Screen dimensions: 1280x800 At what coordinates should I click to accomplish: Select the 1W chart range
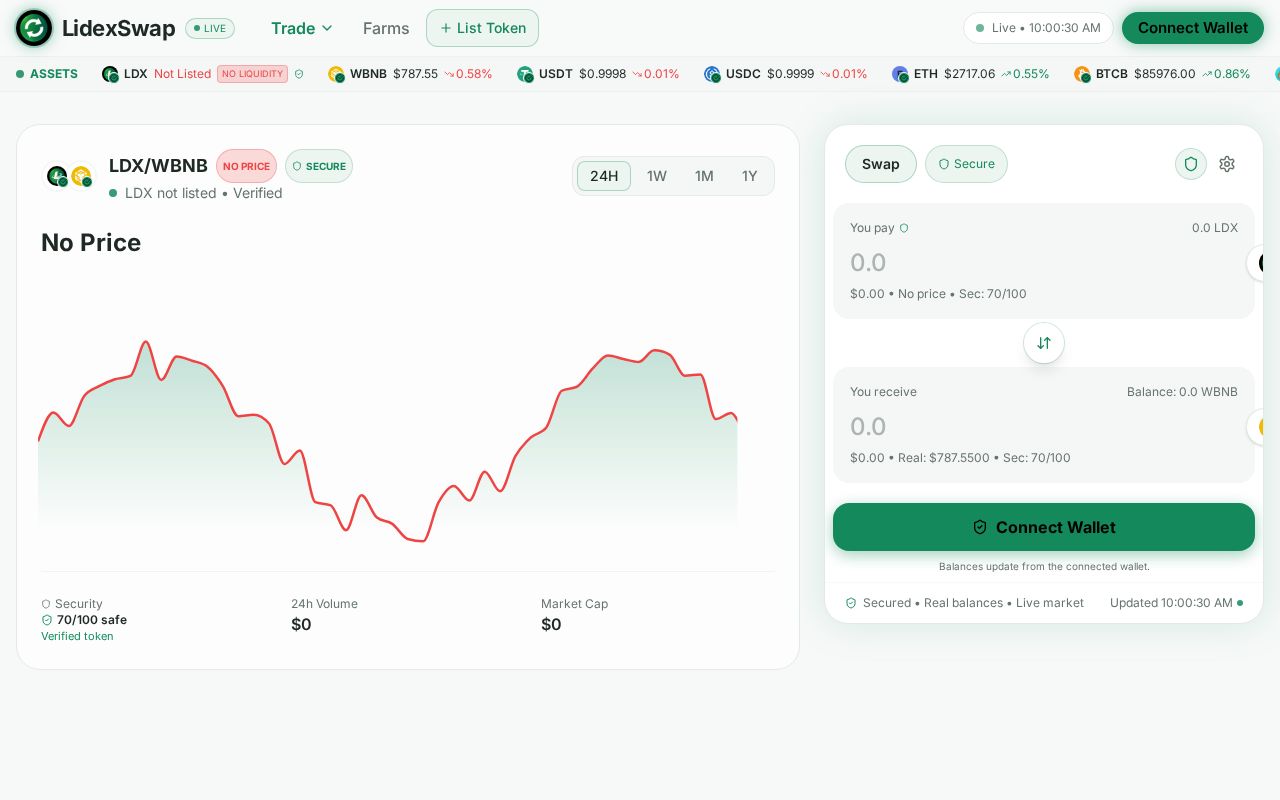[657, 176]
